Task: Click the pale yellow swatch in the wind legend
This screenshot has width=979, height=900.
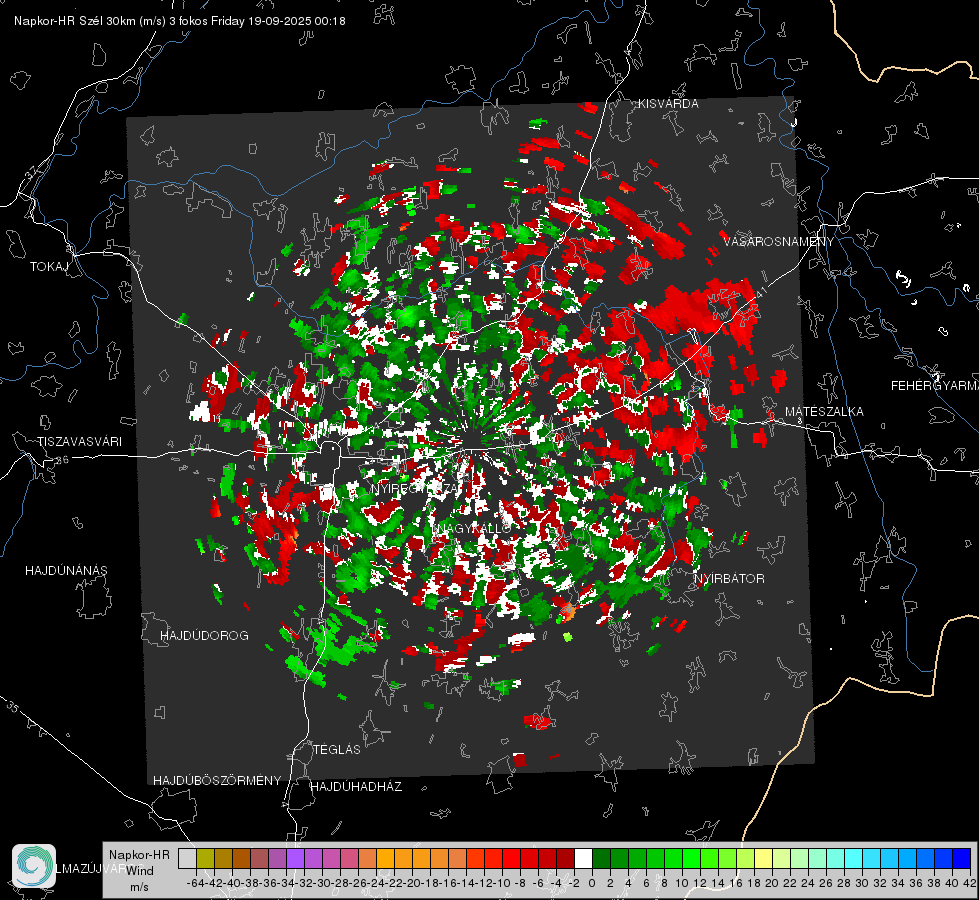Action: [x=763, y=858]
